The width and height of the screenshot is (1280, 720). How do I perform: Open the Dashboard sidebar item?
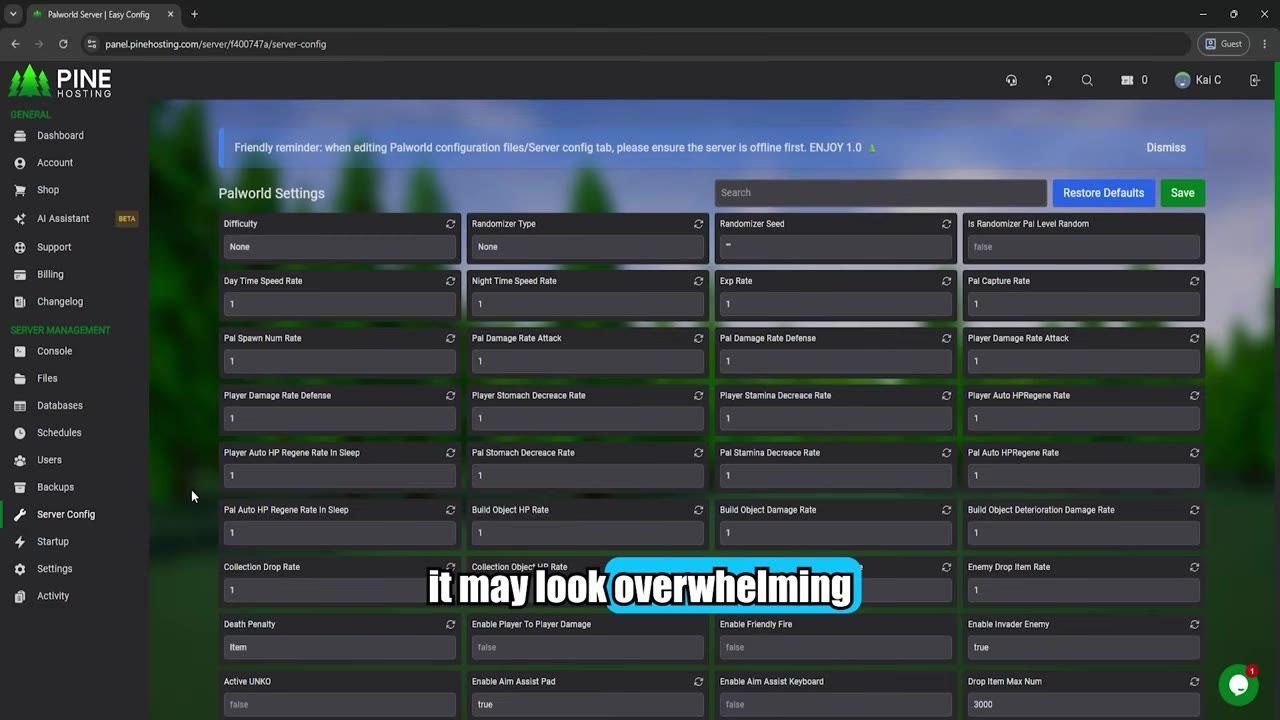coord(61,135)
